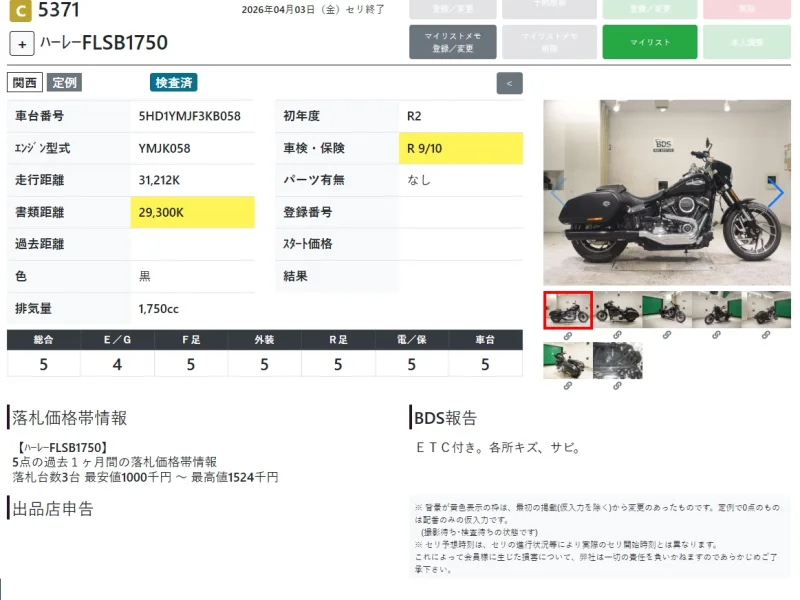Screen dimensions: 800x600
Task: Click the 出品店申告 section heading
Action: coord(53,509)
